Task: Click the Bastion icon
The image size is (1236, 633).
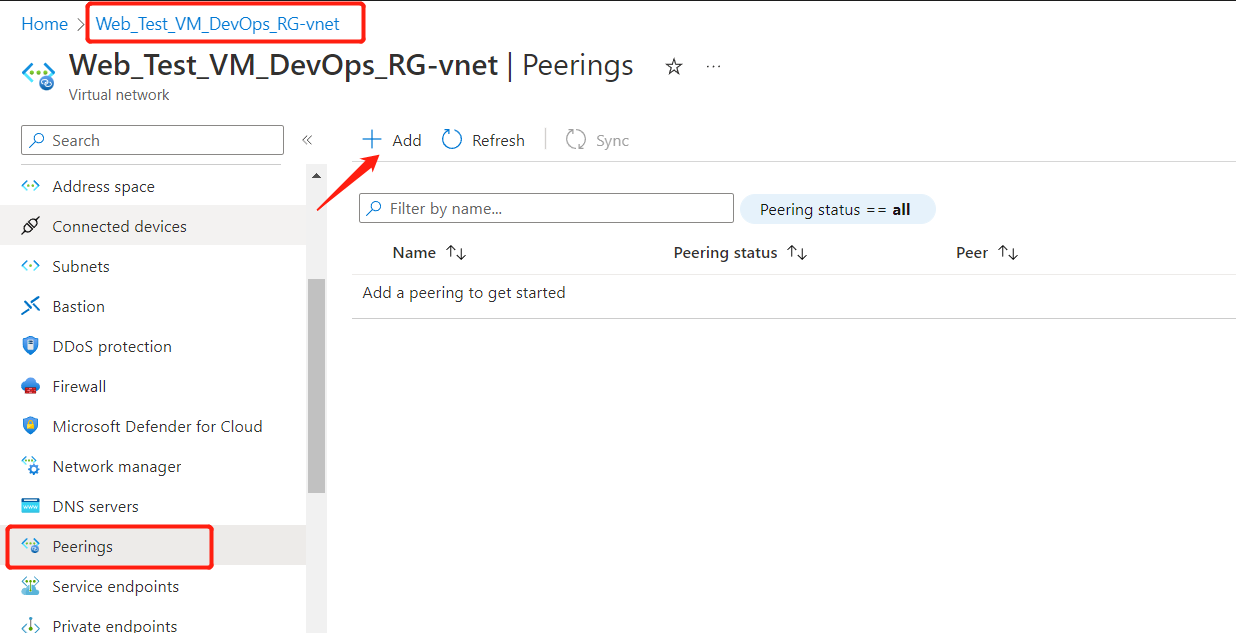Action: [x=31, y=306]
